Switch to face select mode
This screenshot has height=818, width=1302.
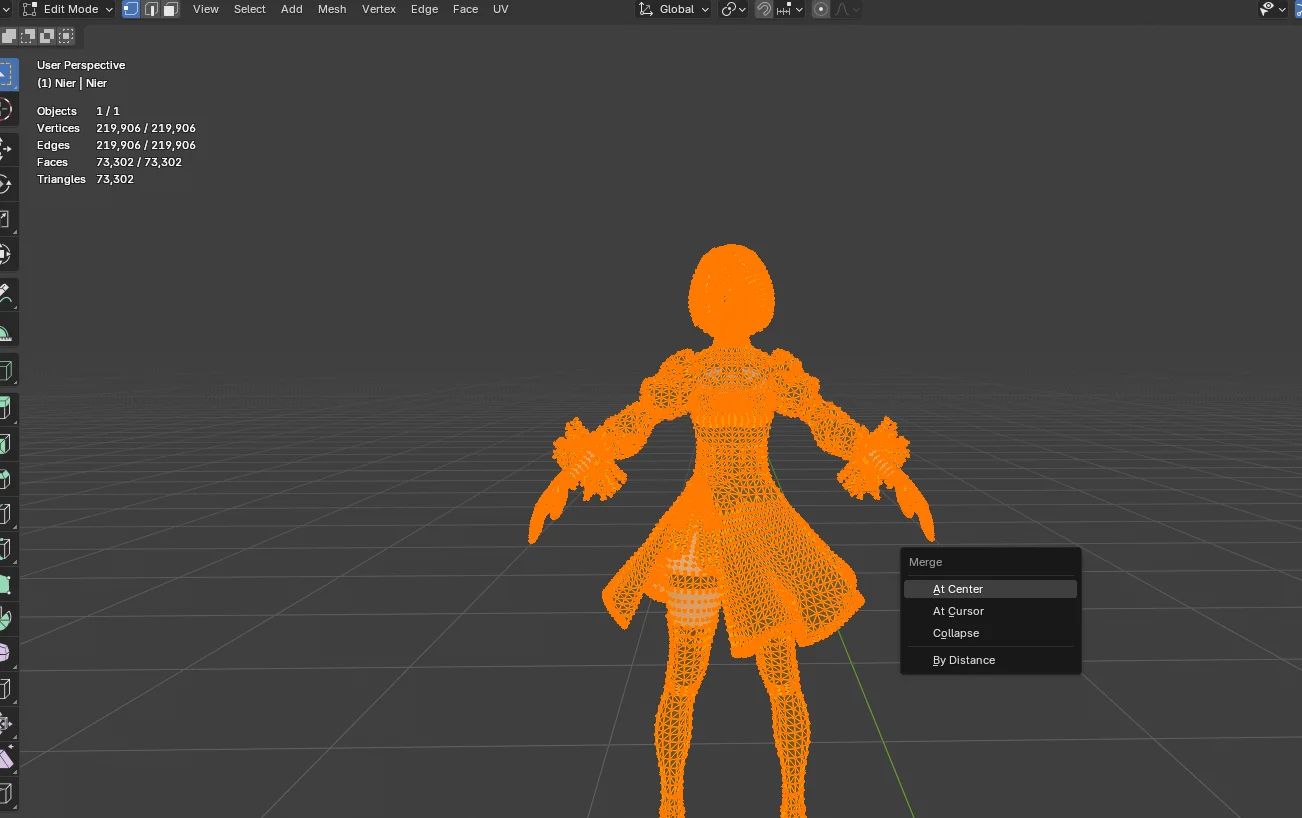tap(170, 9)
